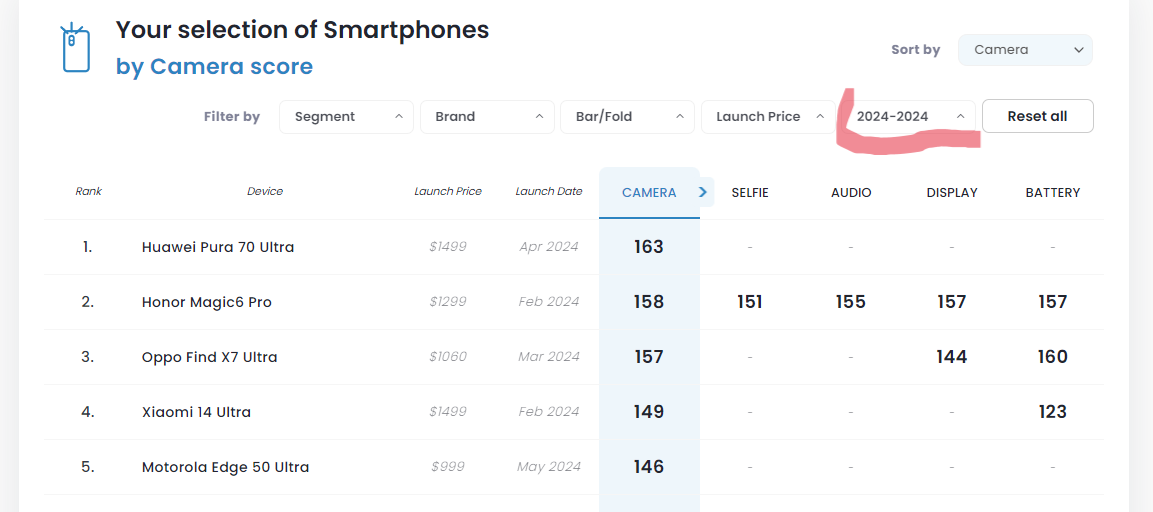Open Motorola Edge 50 Ultra link
The width and height of the screenshot is (1153, 512).
pos(225,467)
